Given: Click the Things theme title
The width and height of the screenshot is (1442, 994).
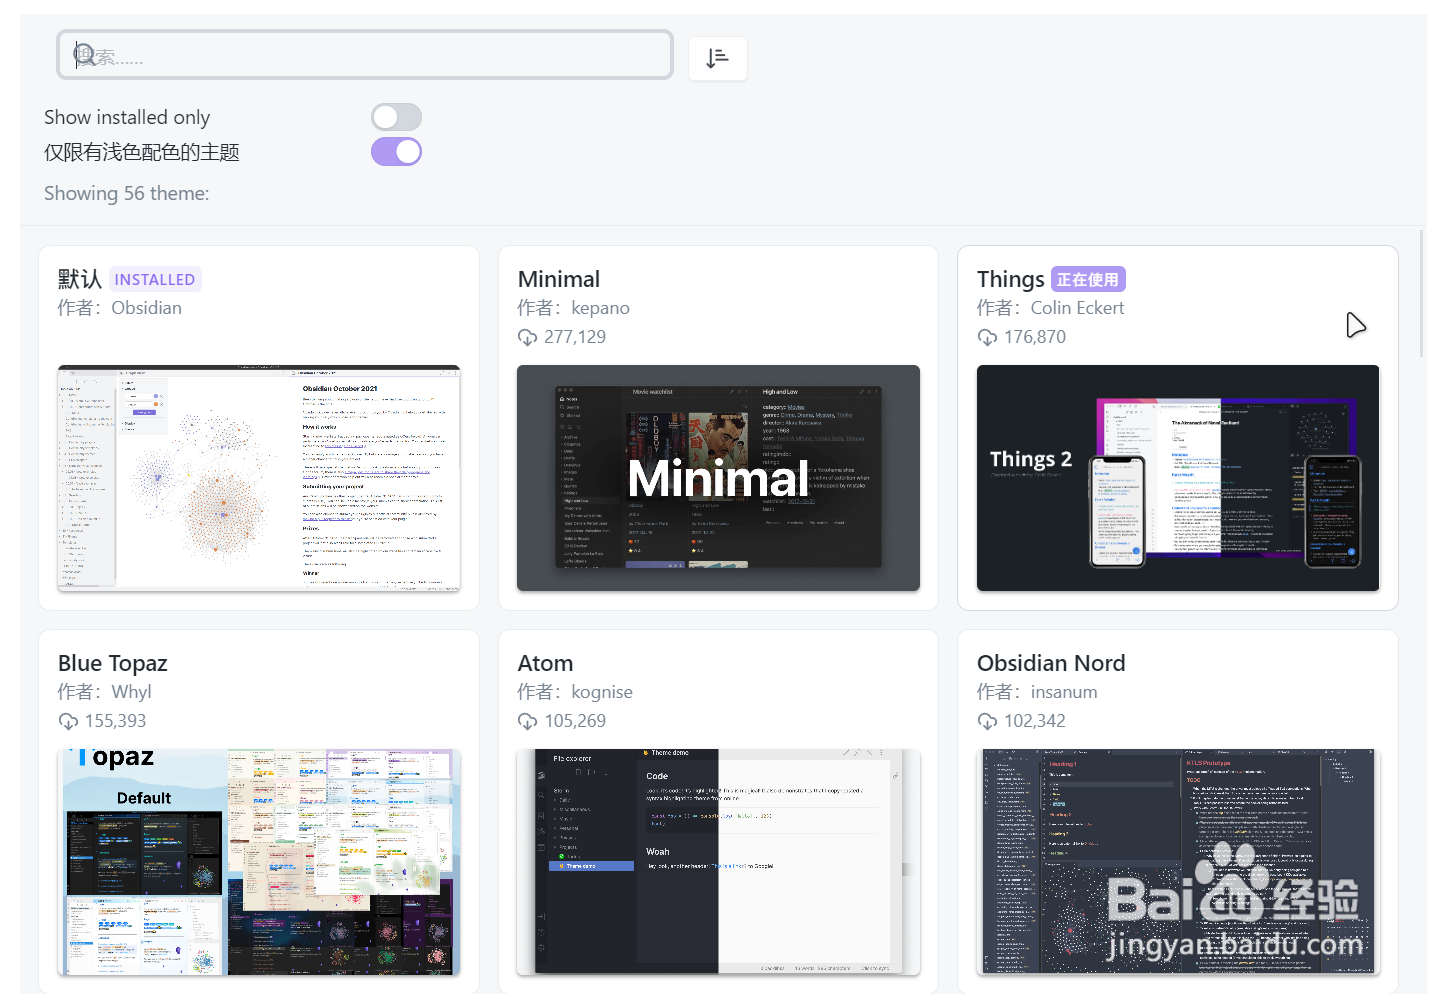Looking at the screenshot, I should pyautogui.click(x=1011, y=279).
